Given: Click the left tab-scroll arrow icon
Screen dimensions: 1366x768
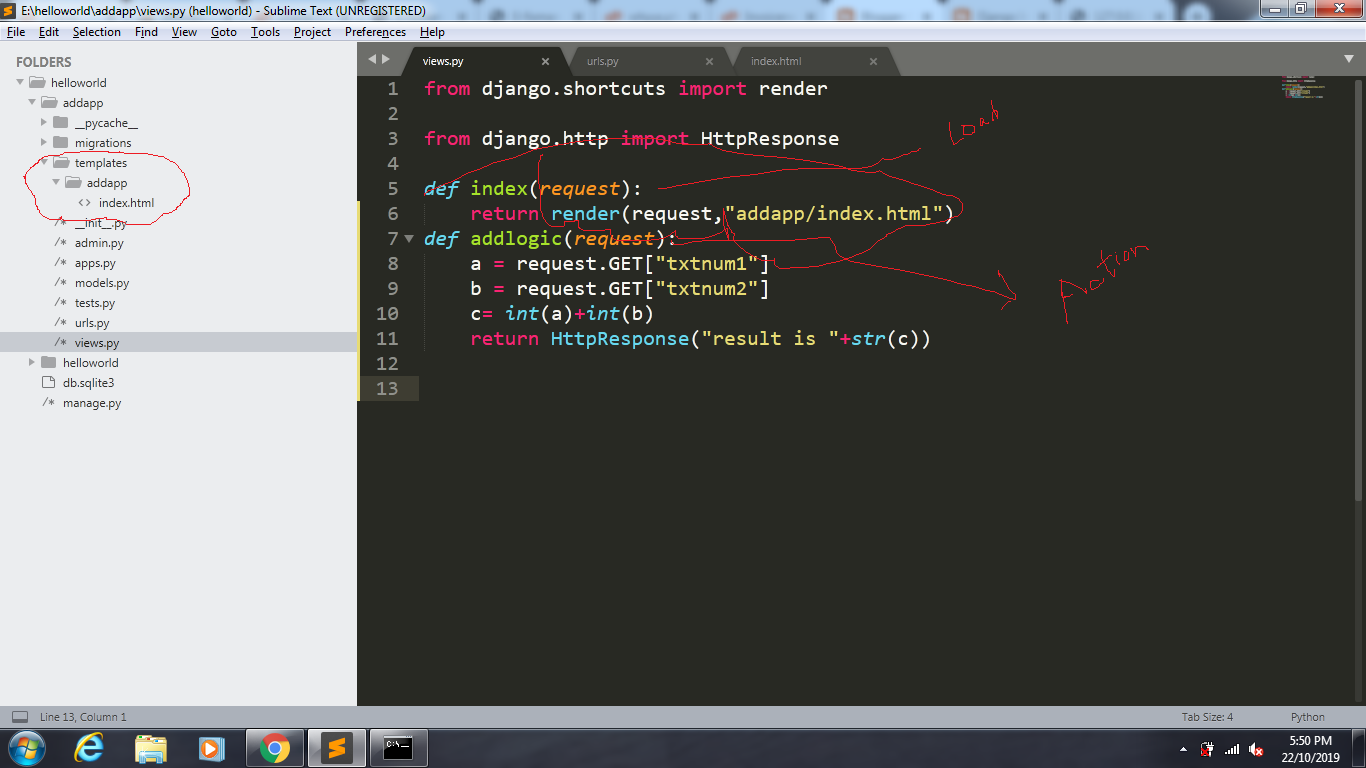Looking at the screenshot, I should point(371,59).
